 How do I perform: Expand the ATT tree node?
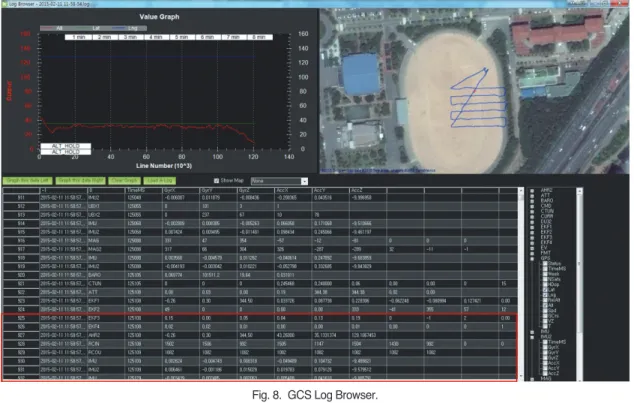pos(532,196)
